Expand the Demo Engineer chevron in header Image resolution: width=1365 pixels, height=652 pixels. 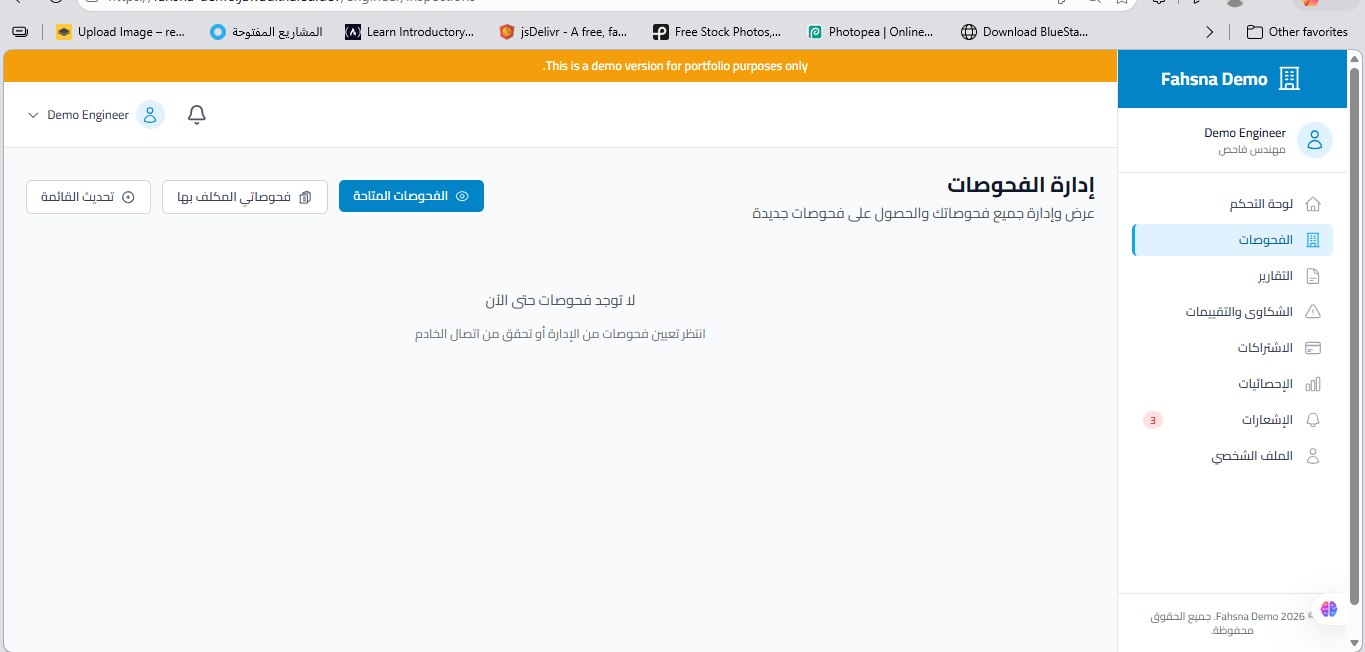point(33,115)
